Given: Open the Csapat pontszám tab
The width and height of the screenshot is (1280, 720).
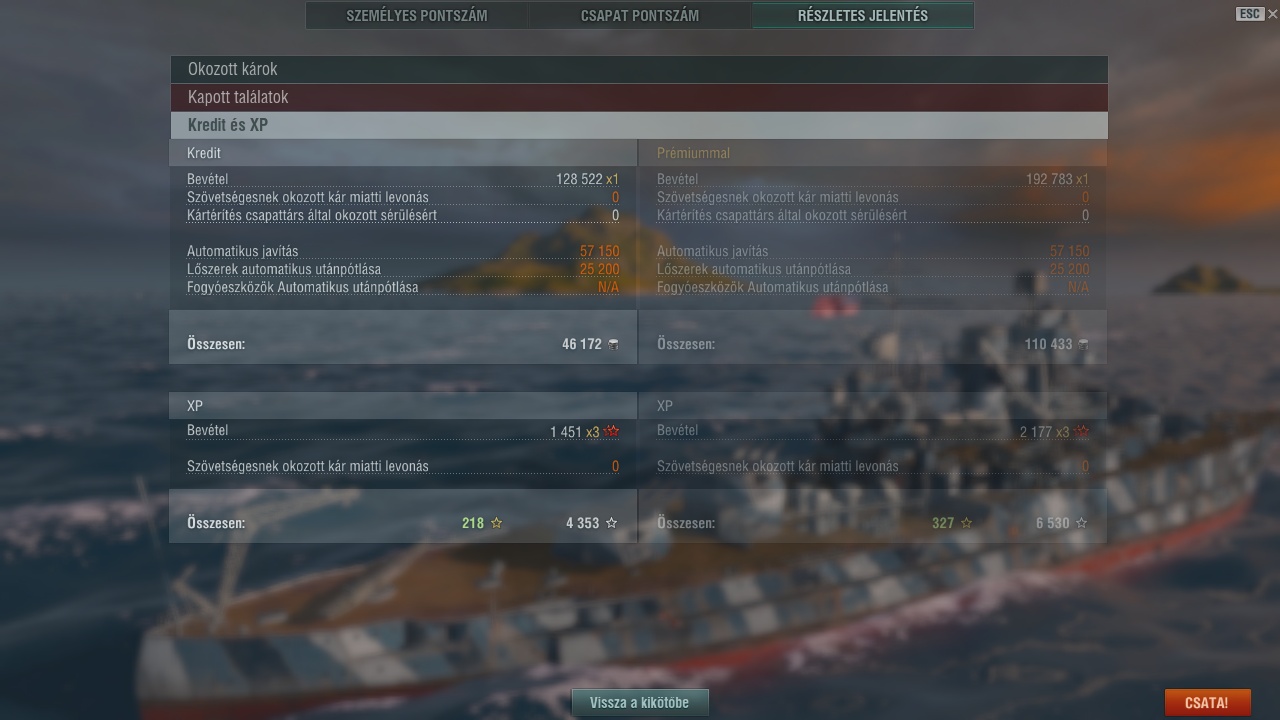Looking at the screenshot, I should [x=640, y=15].
